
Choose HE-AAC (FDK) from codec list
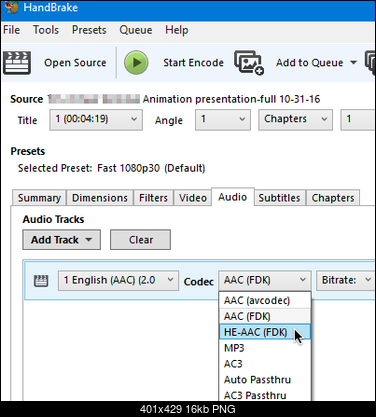[x=265, y=332]
